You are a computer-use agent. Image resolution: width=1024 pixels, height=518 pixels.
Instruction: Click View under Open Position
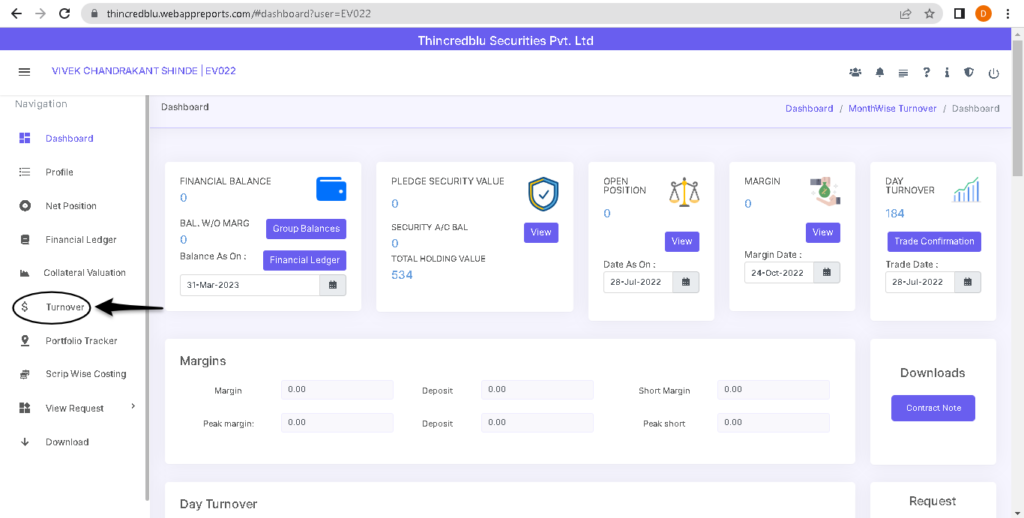[x=682, y=242]
